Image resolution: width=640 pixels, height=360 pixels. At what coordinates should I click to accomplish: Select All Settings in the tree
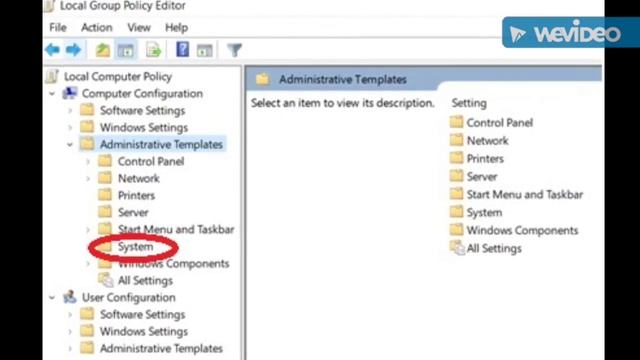(145, 281)
